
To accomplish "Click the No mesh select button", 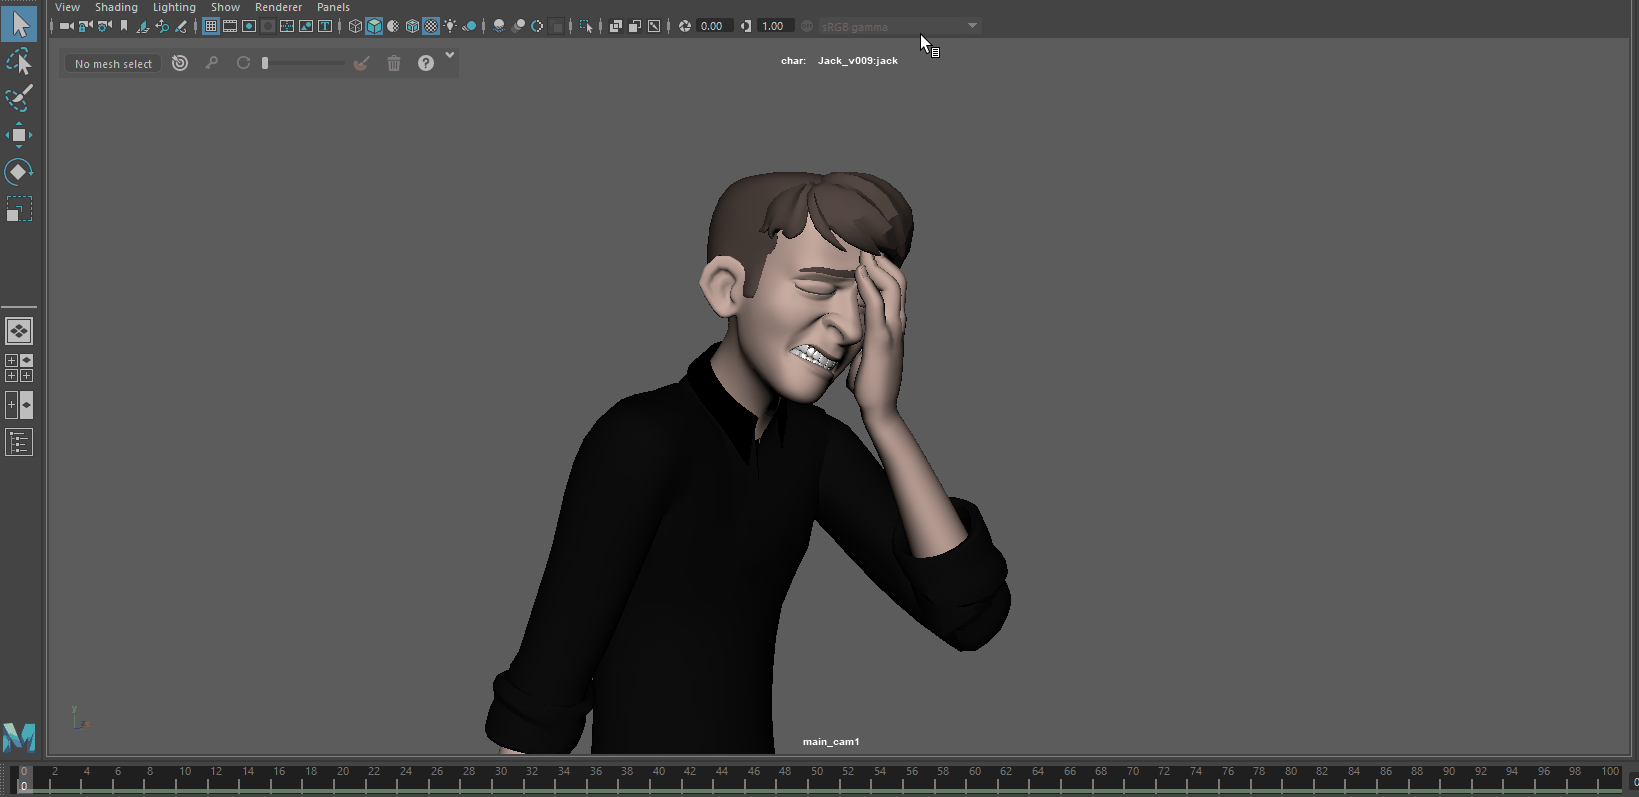I will coord(113,63).
